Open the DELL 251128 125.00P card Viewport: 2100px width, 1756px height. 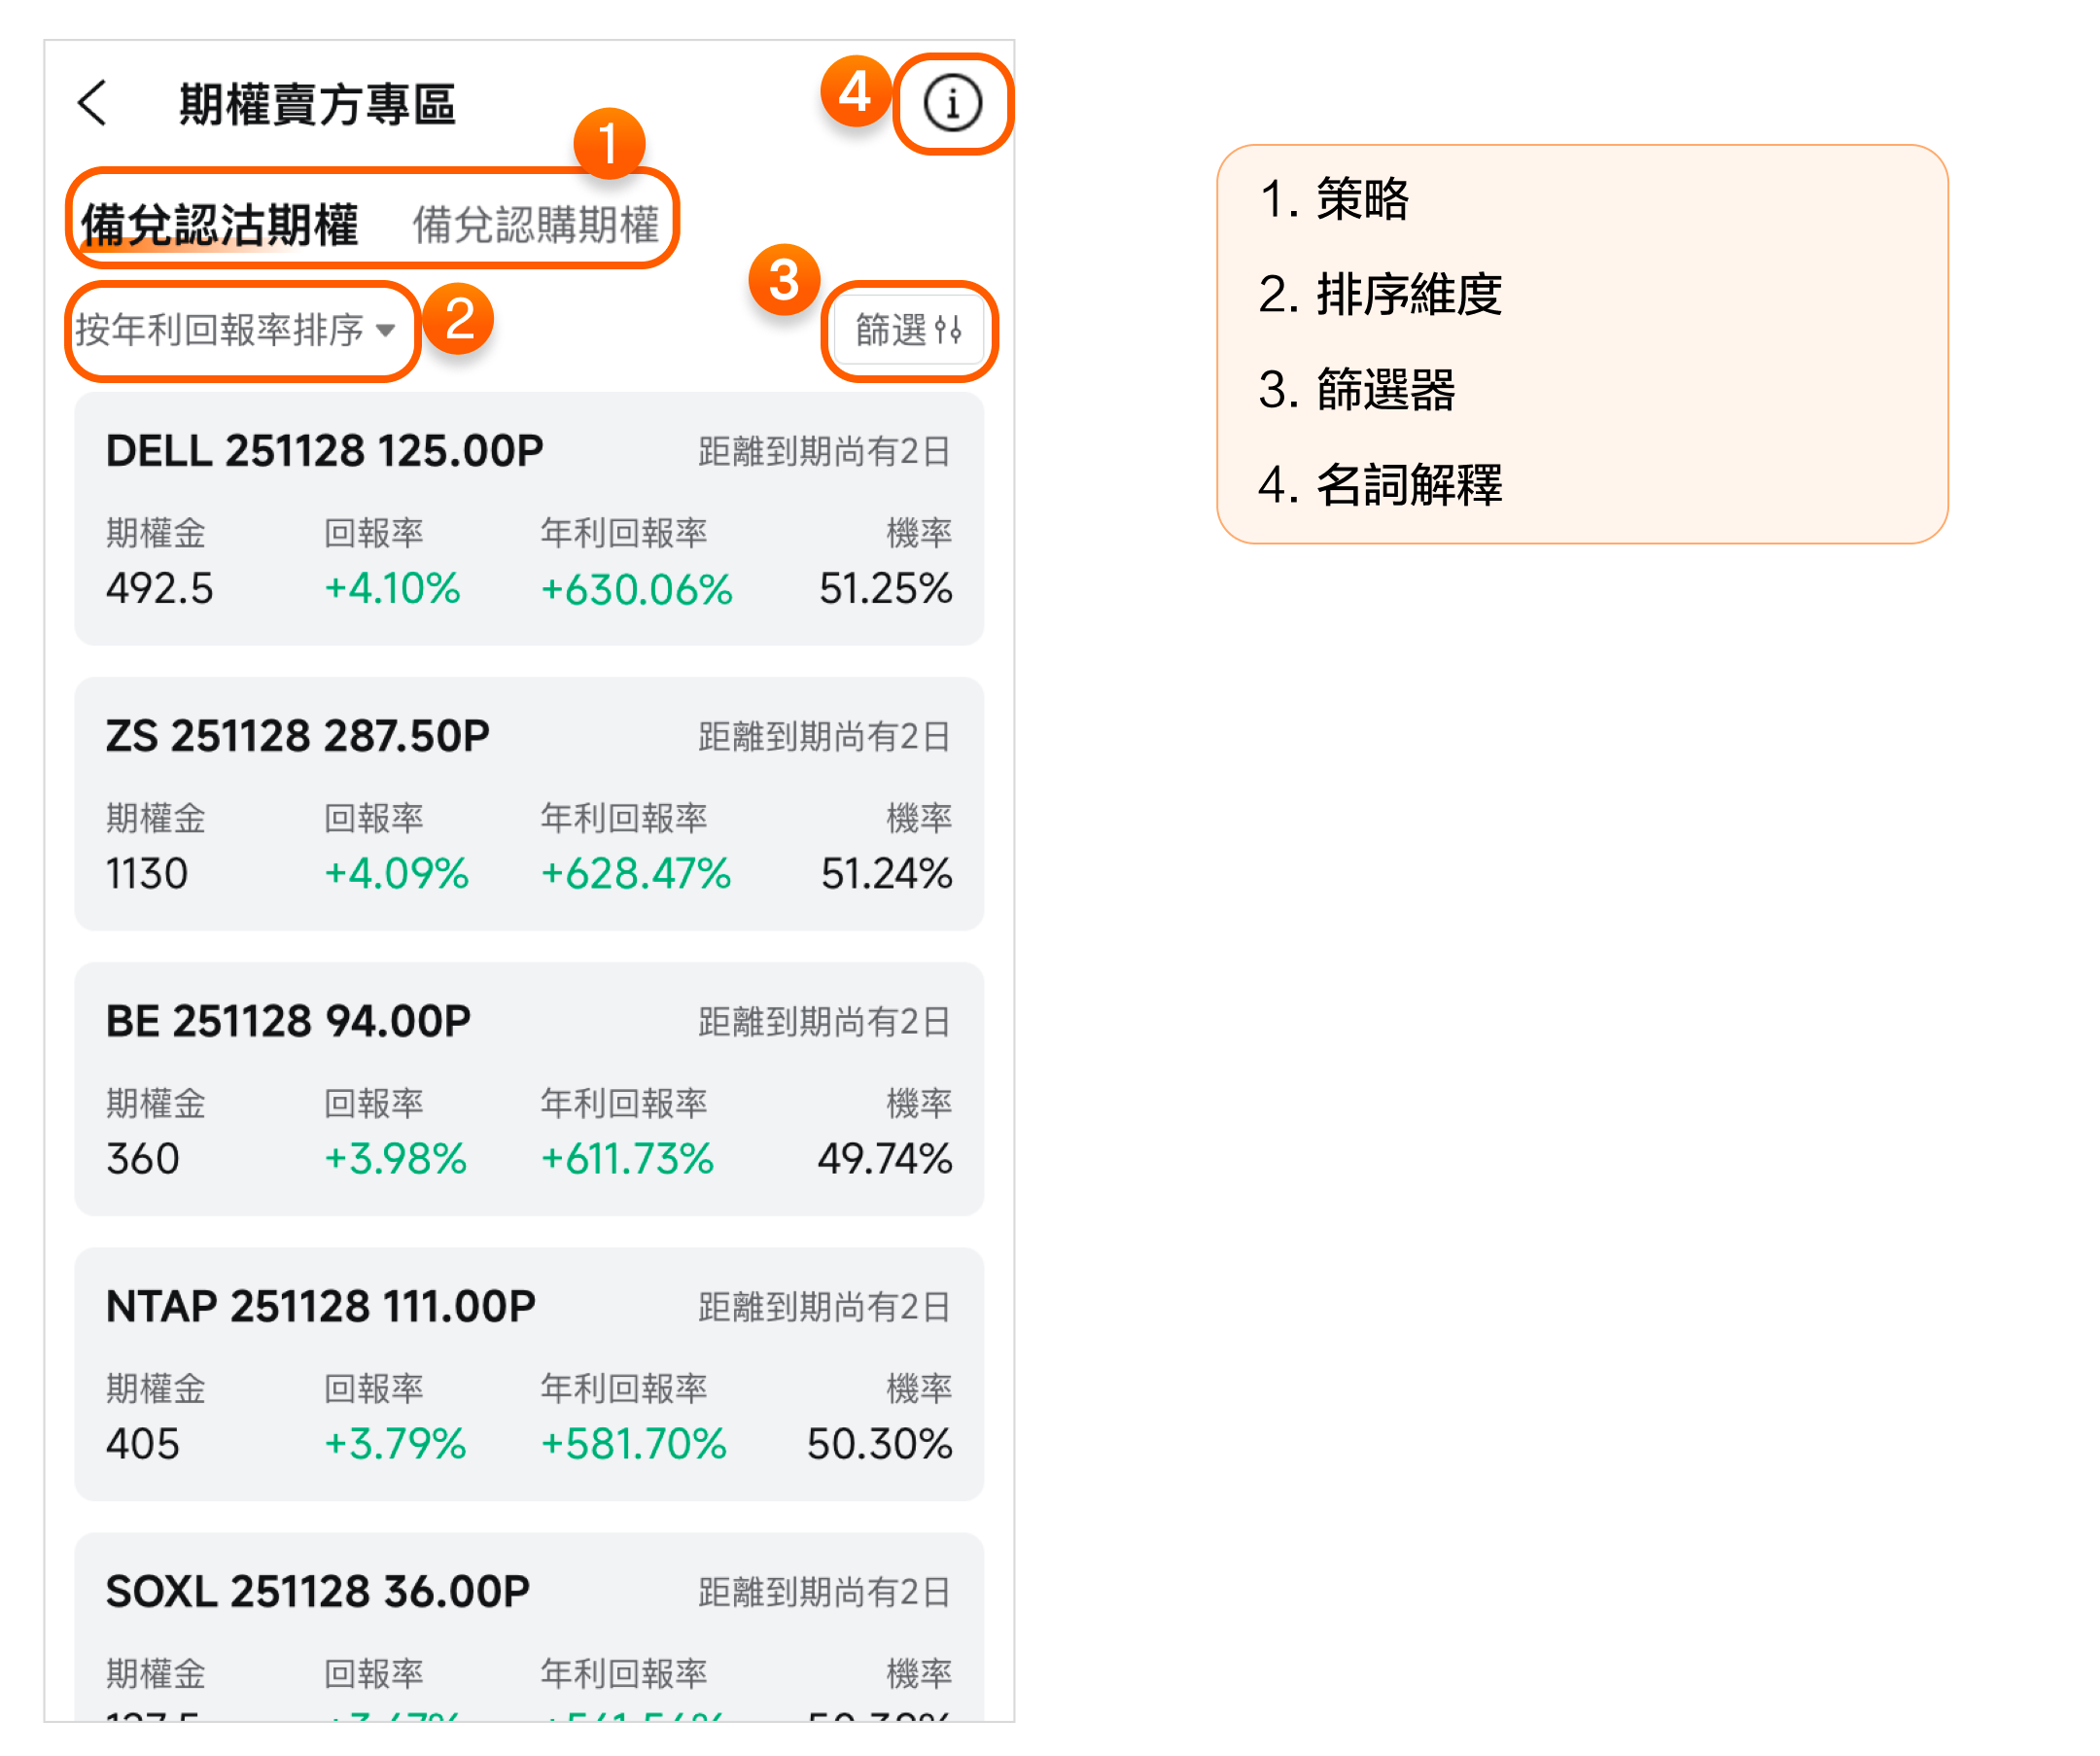pyautogui.click(x=325, y=451)
